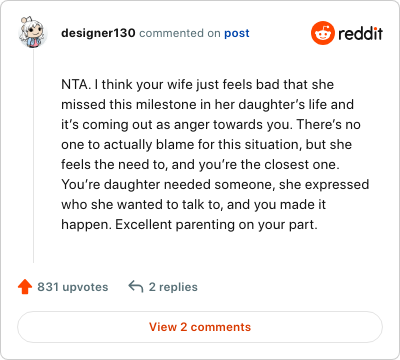Click the orange upvote arrow icon
The height and width of the screenshot is (360, 400).
click(25, 287)
